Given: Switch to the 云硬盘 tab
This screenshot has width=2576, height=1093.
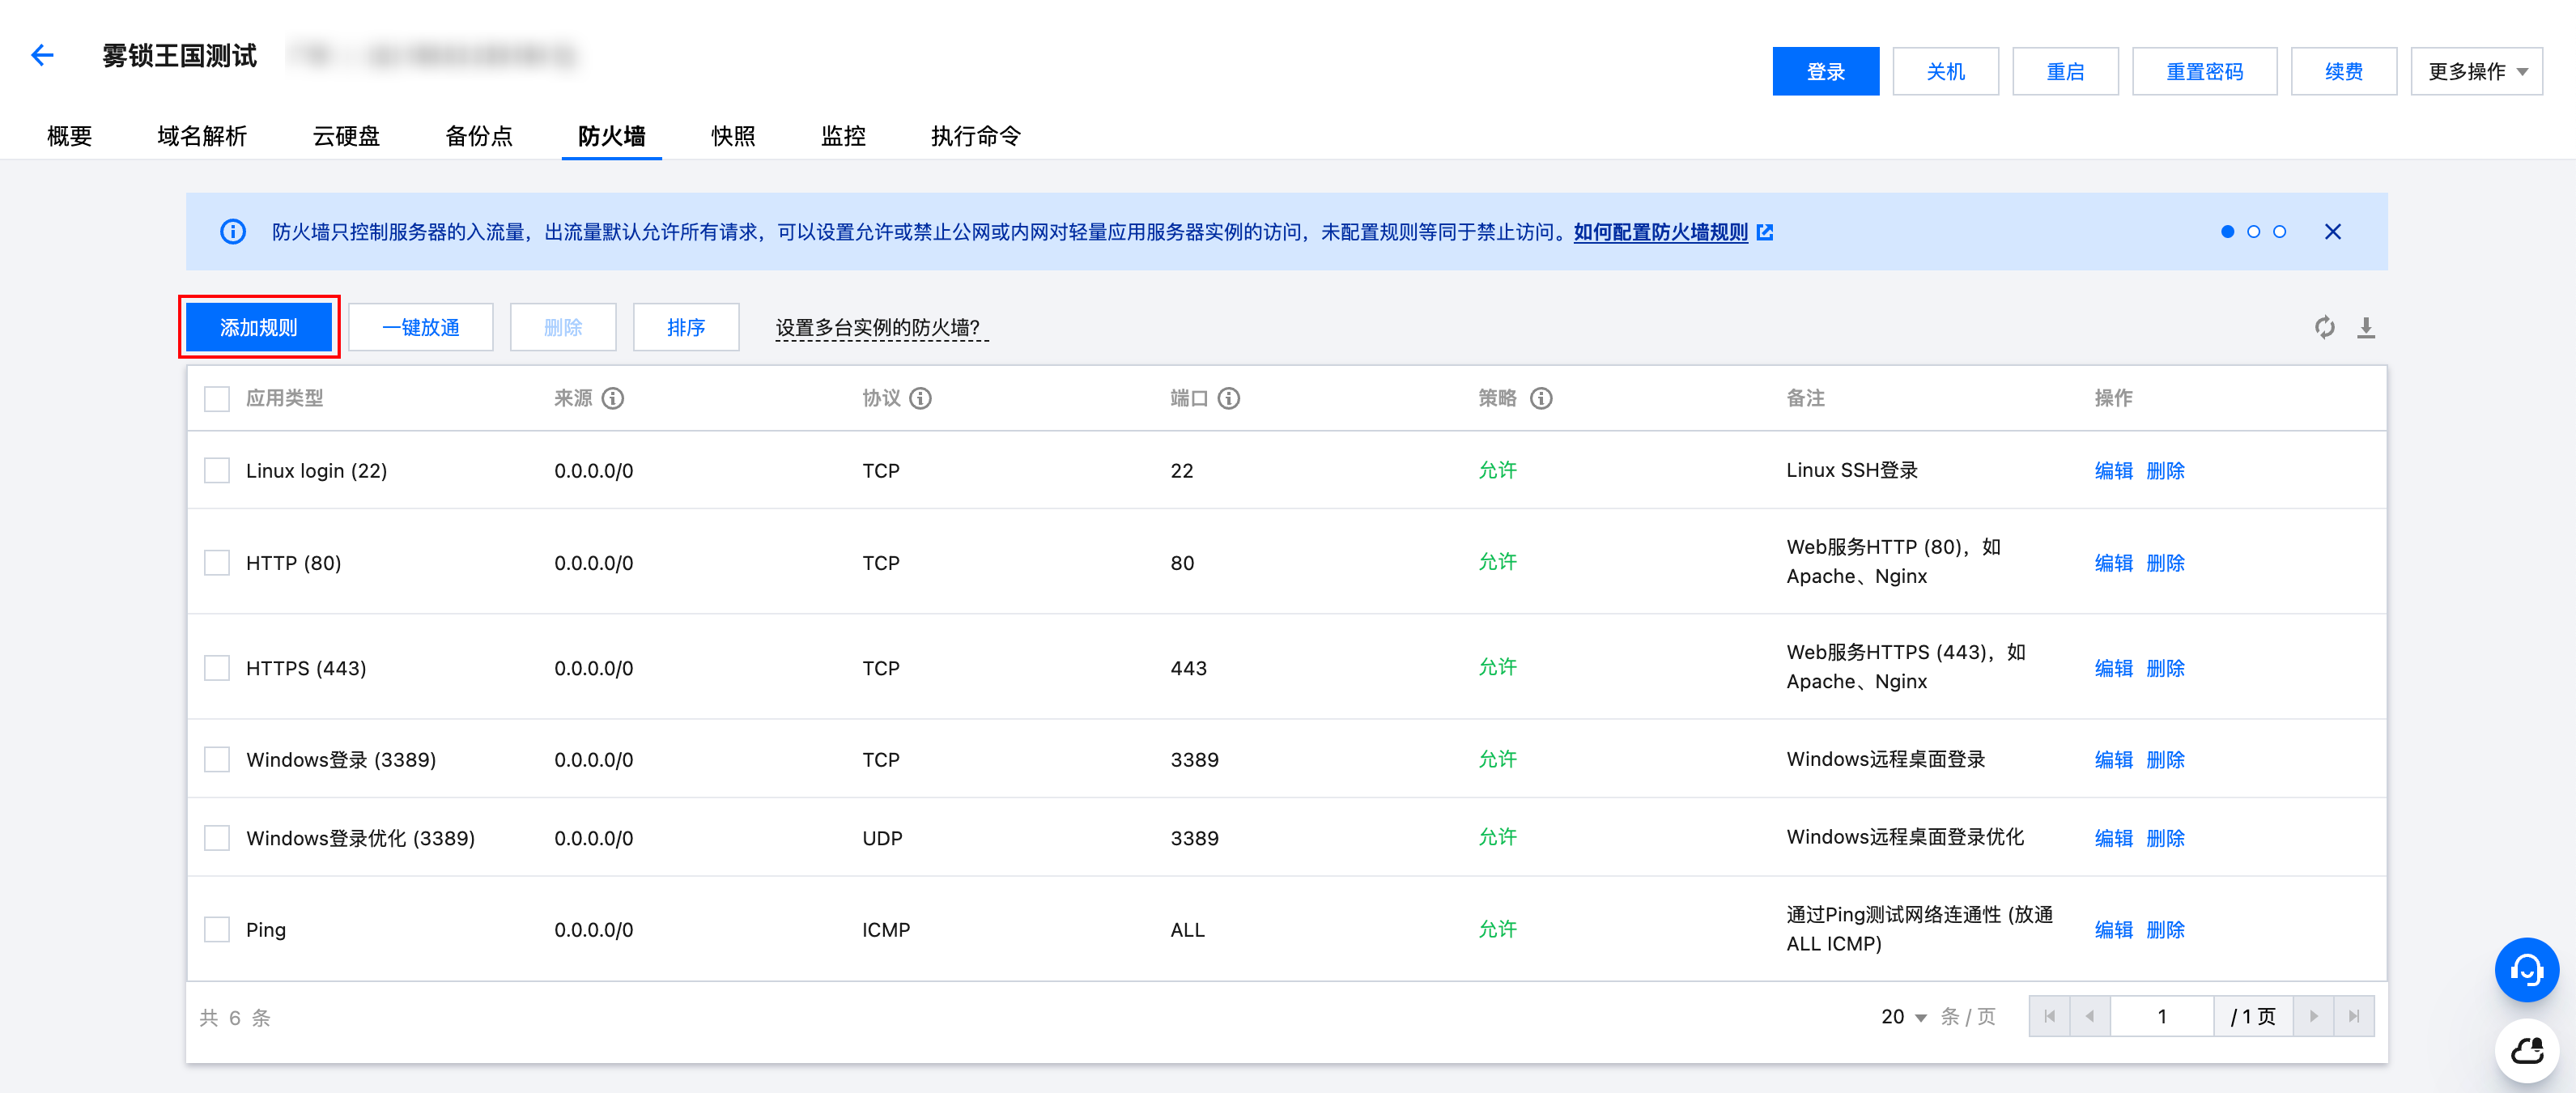Looking at the screenshot, I should [x=346, y=136].
